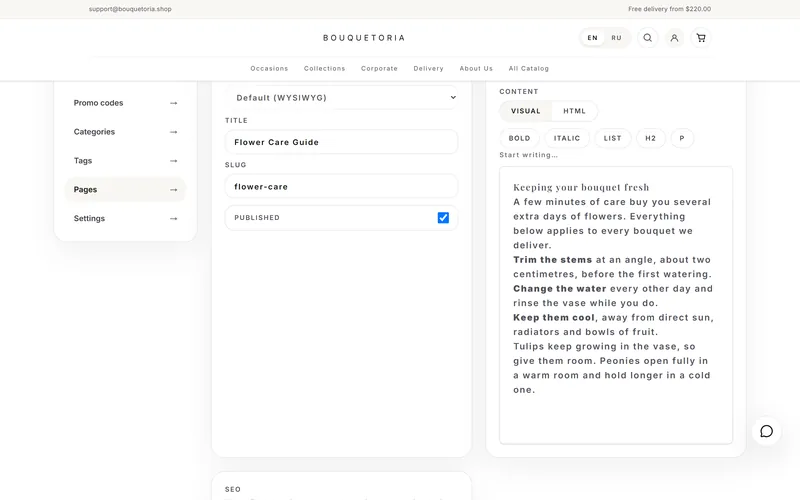
Task: Click the arrow next to Promo codes
Action: [173, 103]
